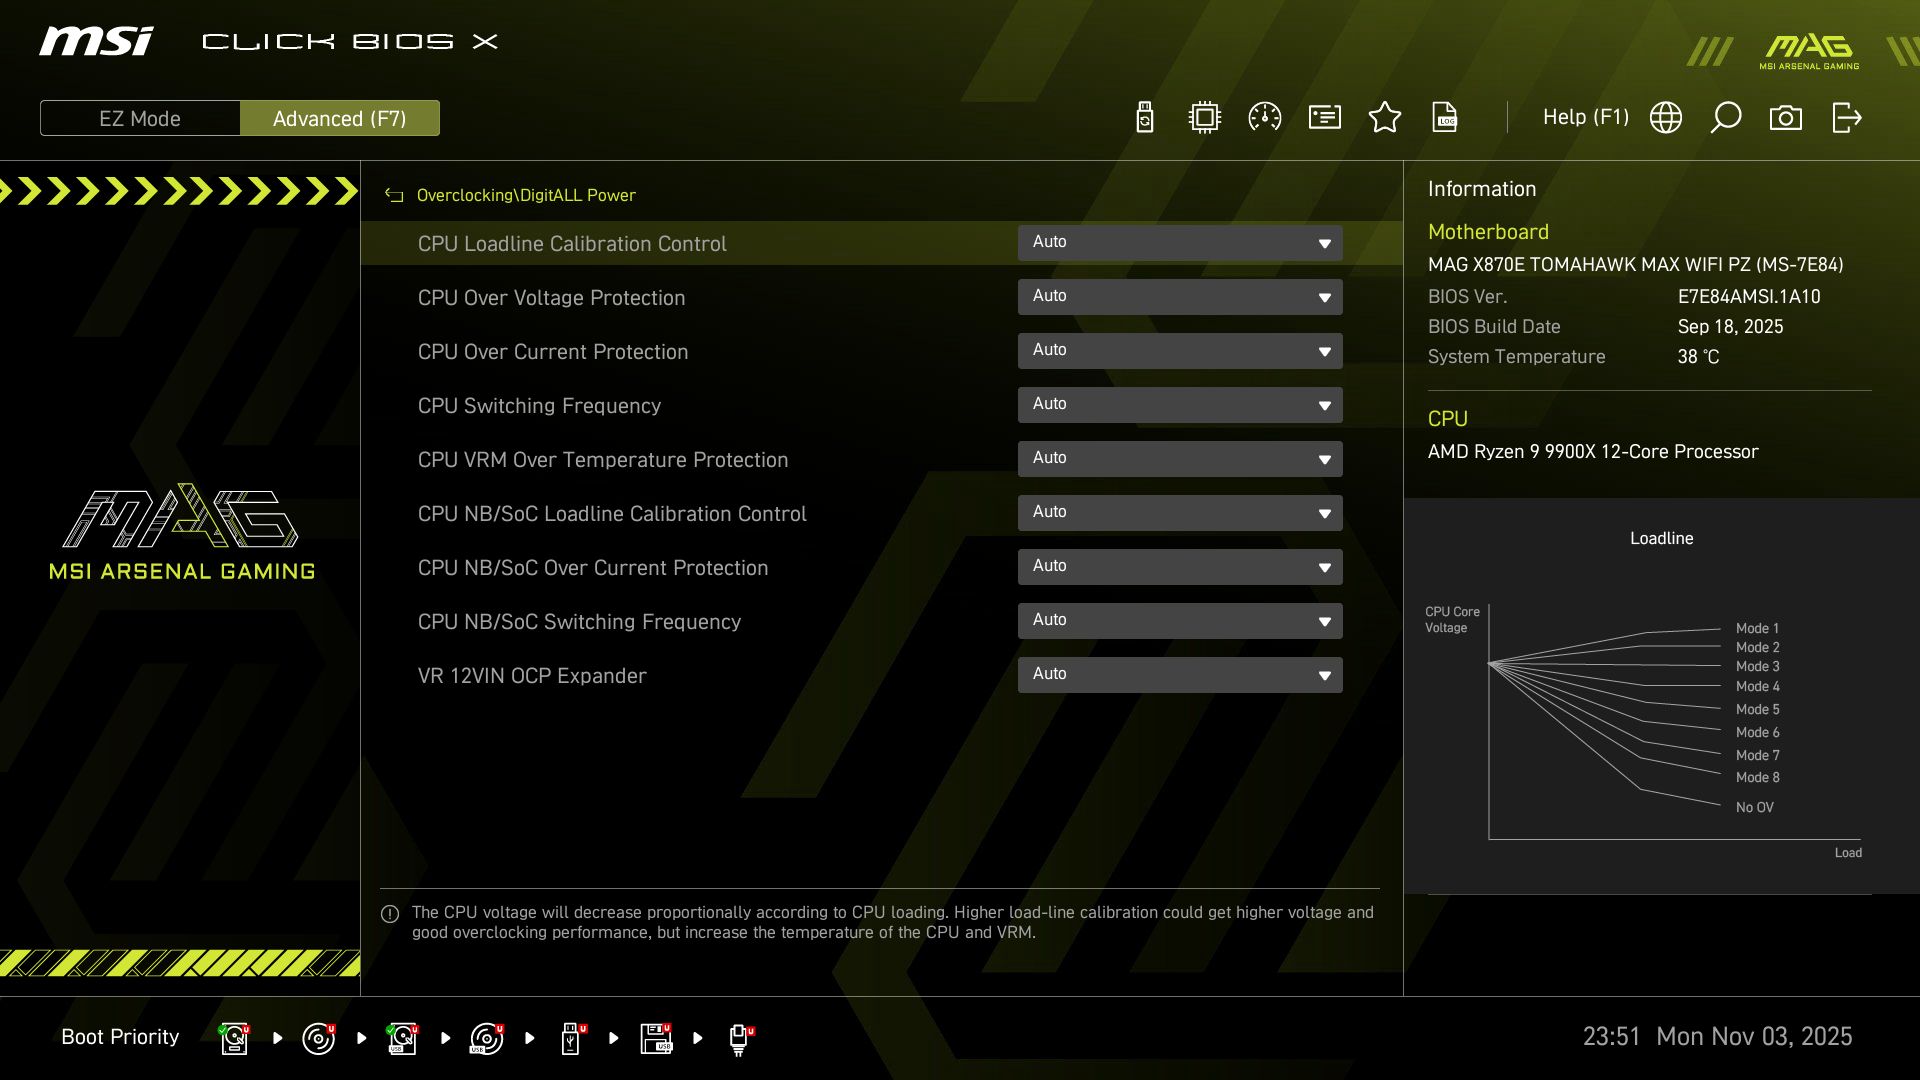Open the Hardware Monitor gauge icon
Image resolution: width=1920 pixels, height=1080 pixels.
[x=1265, y=117]
